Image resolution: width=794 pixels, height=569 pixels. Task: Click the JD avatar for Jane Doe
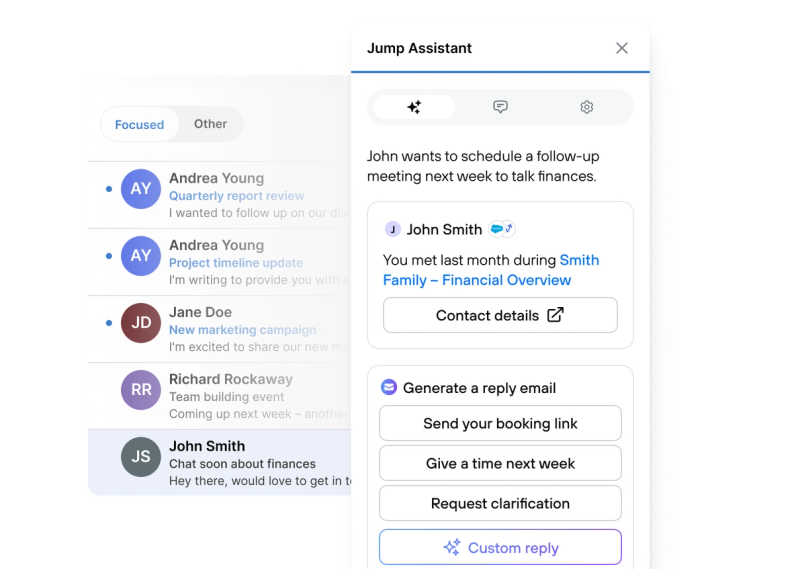tap(141, 323)
